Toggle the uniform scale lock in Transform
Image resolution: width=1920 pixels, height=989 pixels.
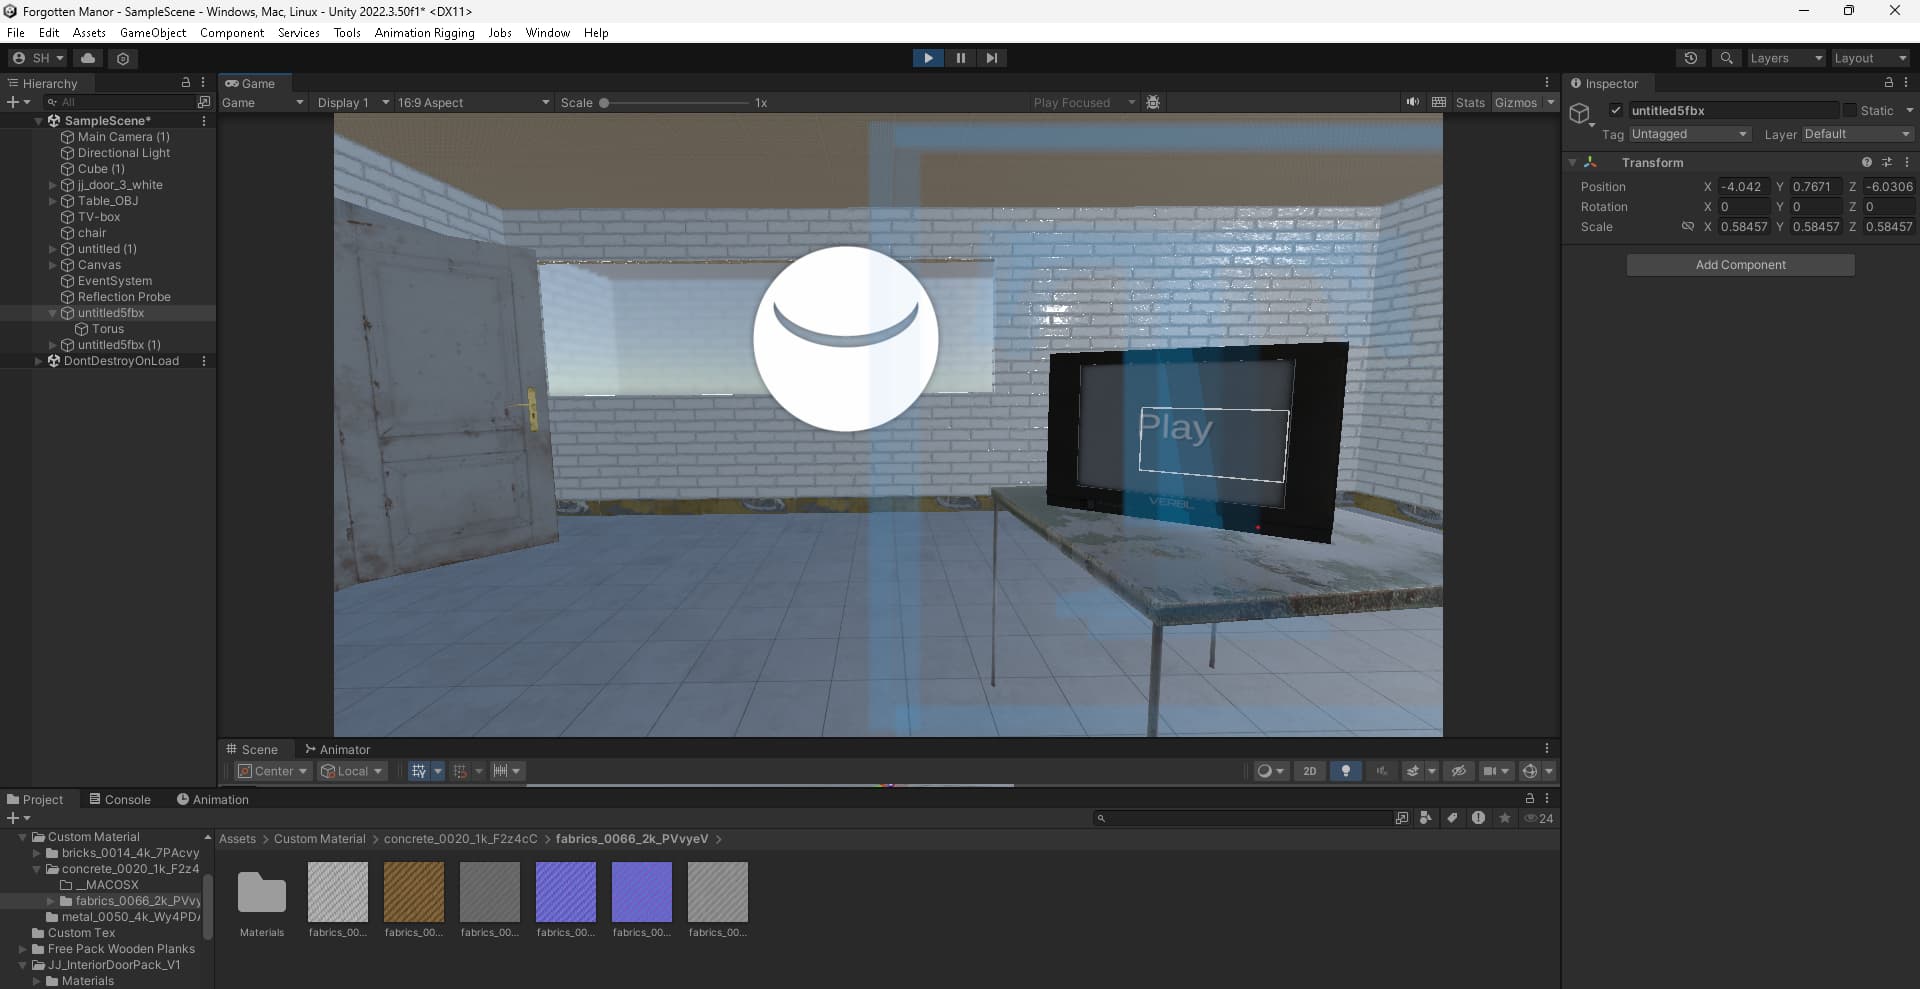tap(1688, 227)
